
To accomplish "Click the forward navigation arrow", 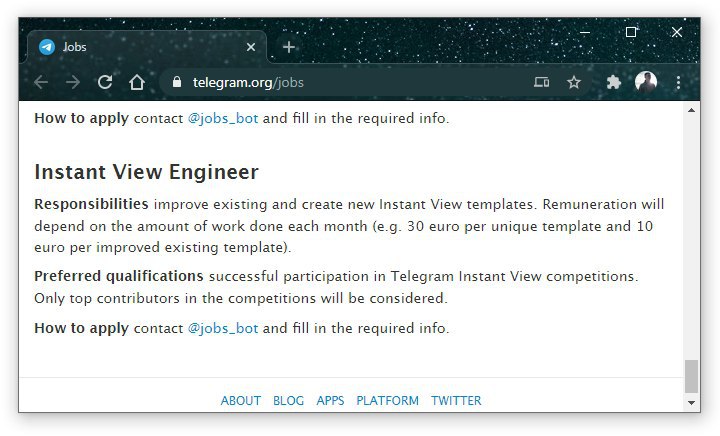I will click(73, 83).
